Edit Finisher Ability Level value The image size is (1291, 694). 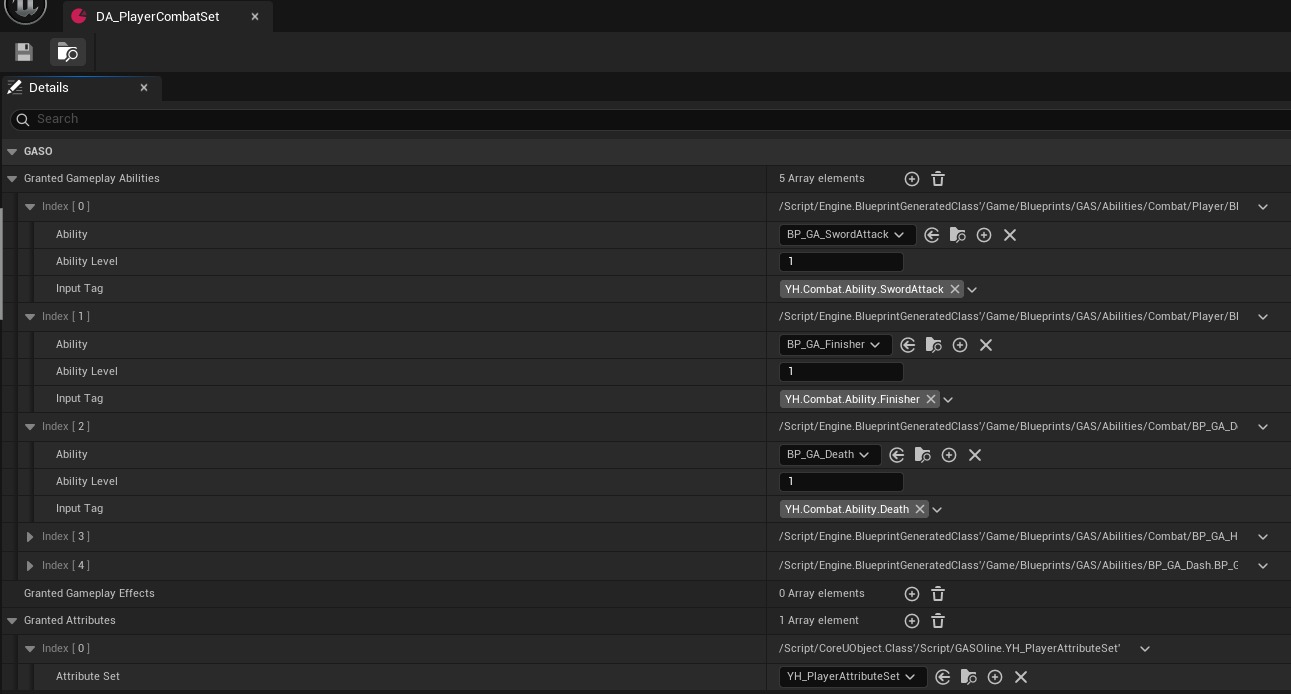pyautogui.click(x=841, y=372)
